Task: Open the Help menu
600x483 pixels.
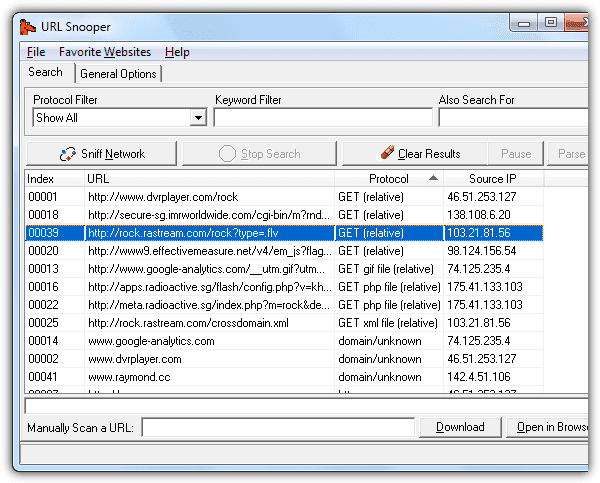Action: click(x=177, y=52)
